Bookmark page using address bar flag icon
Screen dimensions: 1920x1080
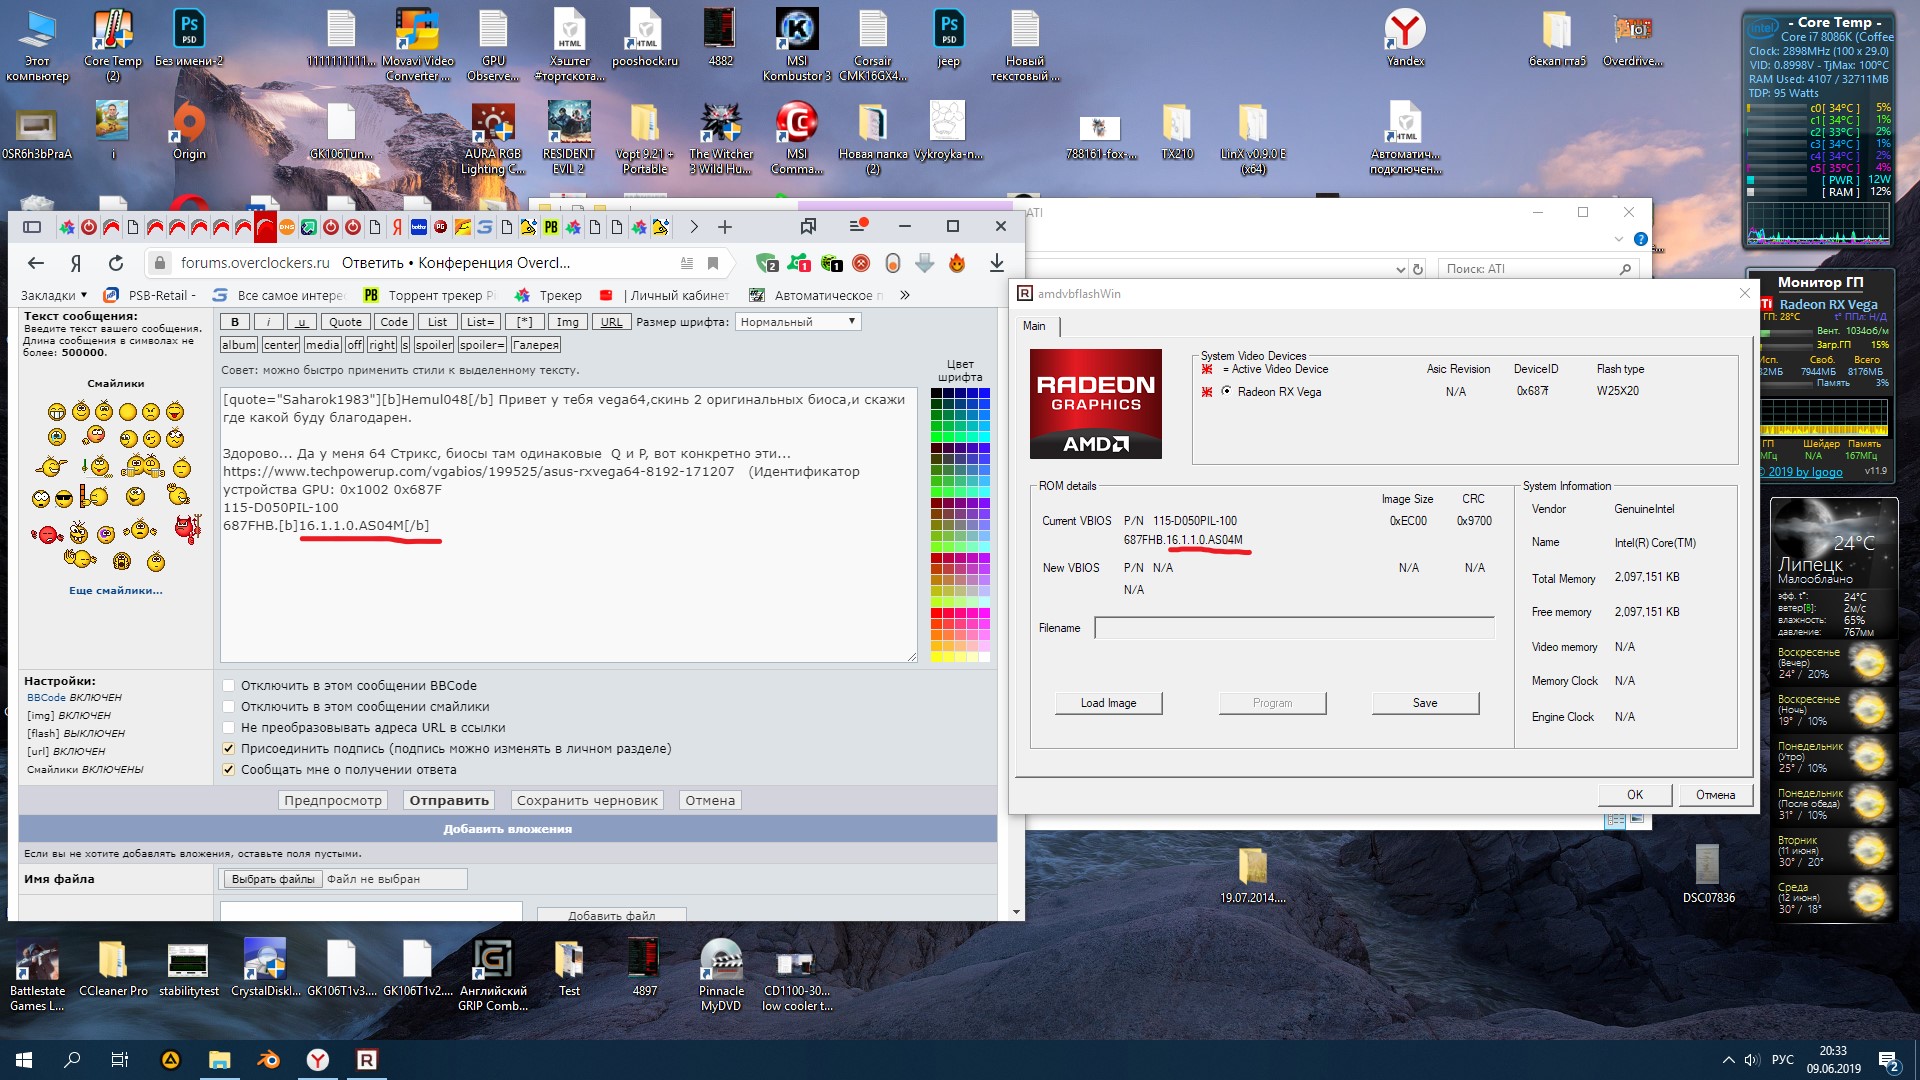tap(713, 263)
